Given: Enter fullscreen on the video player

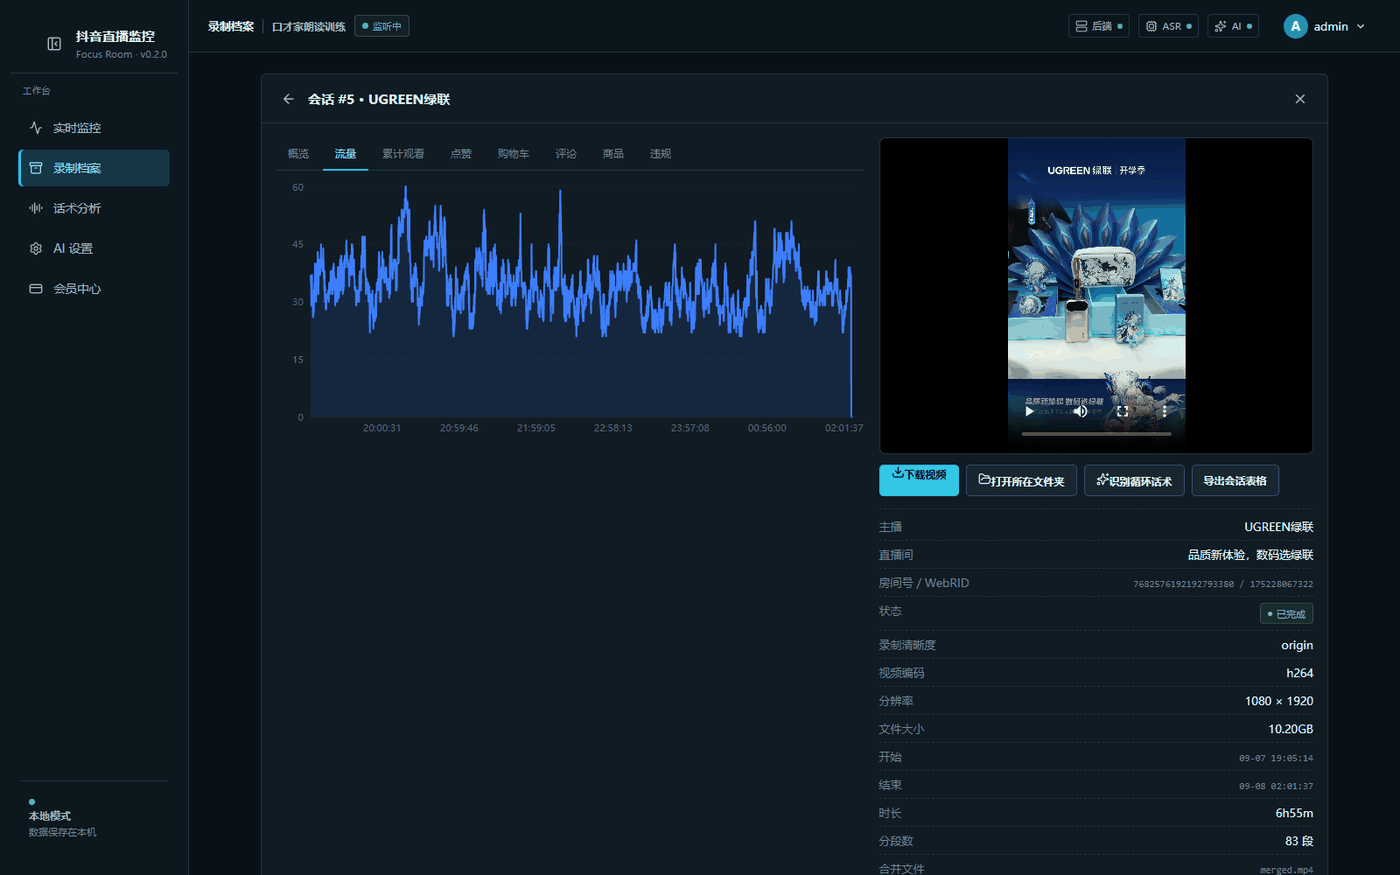Looking at the screenshot, I should 1122,411.
